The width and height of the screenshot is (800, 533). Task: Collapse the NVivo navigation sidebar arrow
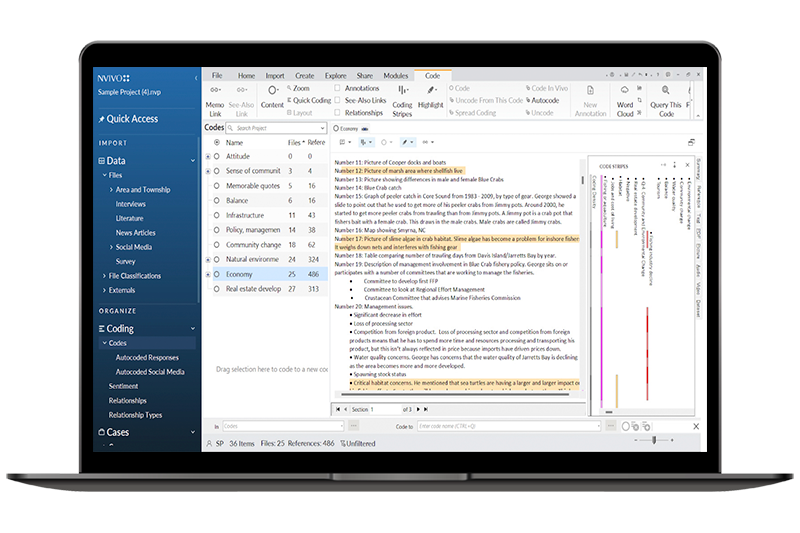196,78
